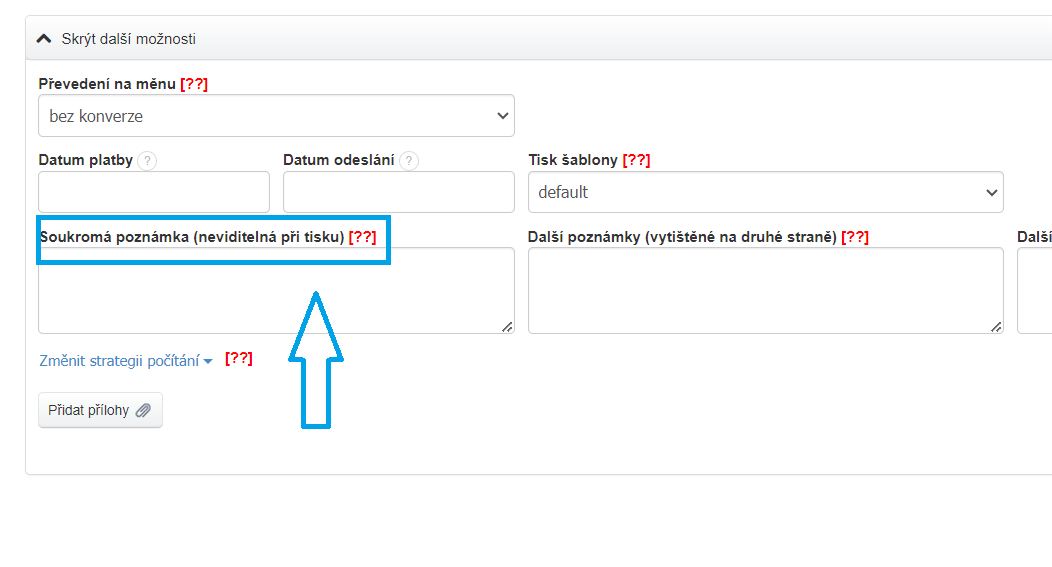
Task: Click question mark icon next to Datum platby
Action: pyautogui.click(x=147, y=161)
